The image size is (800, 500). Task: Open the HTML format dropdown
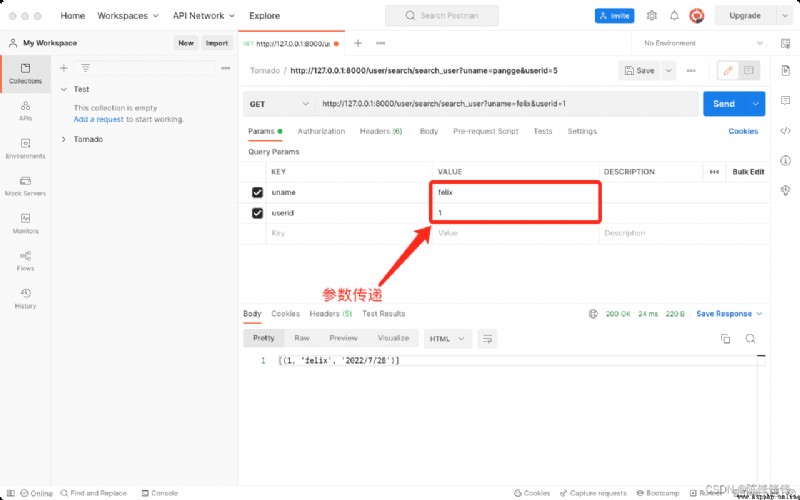(447, 339)
